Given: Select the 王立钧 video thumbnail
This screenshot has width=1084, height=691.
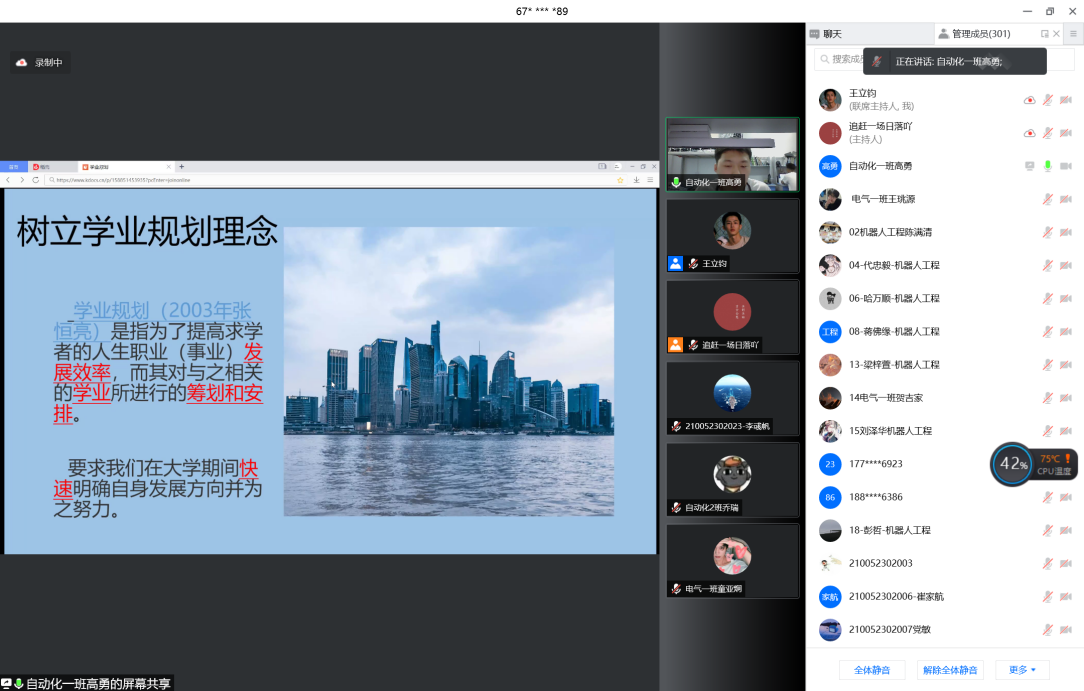Looking at the screenshot, I should (x=732, y=236).
